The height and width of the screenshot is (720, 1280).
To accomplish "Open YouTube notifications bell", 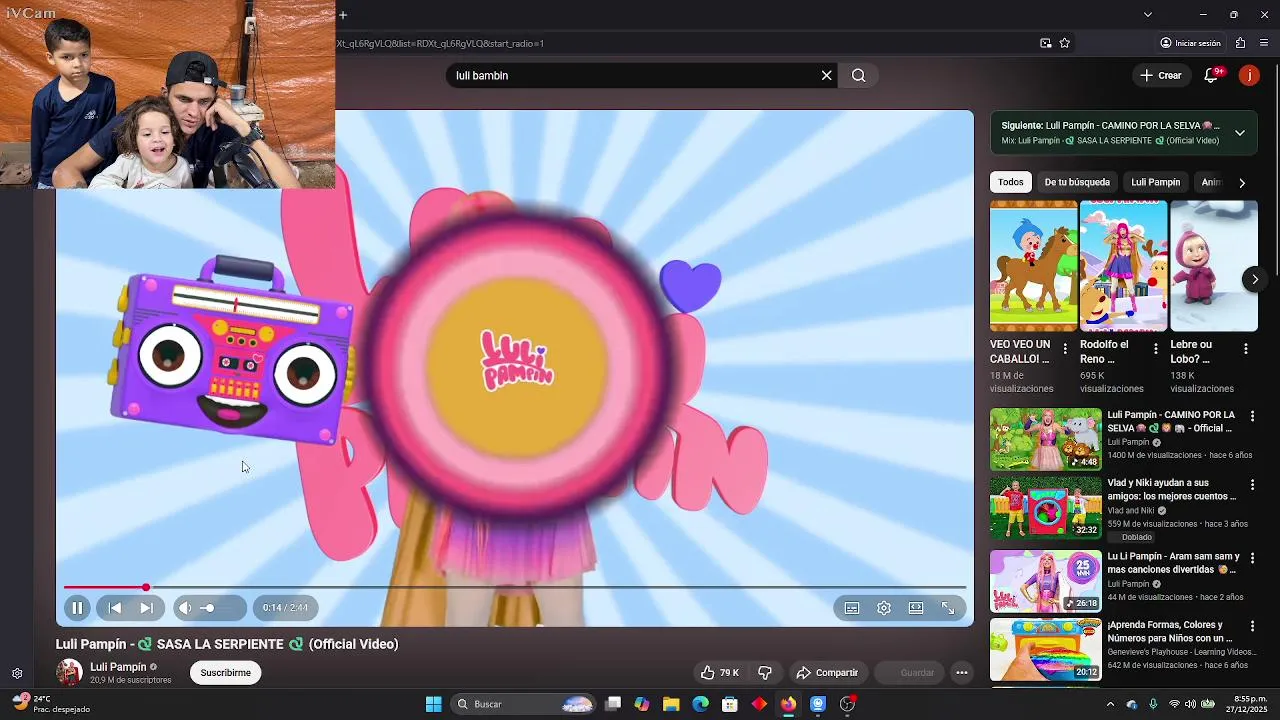I will [1211, 75].
